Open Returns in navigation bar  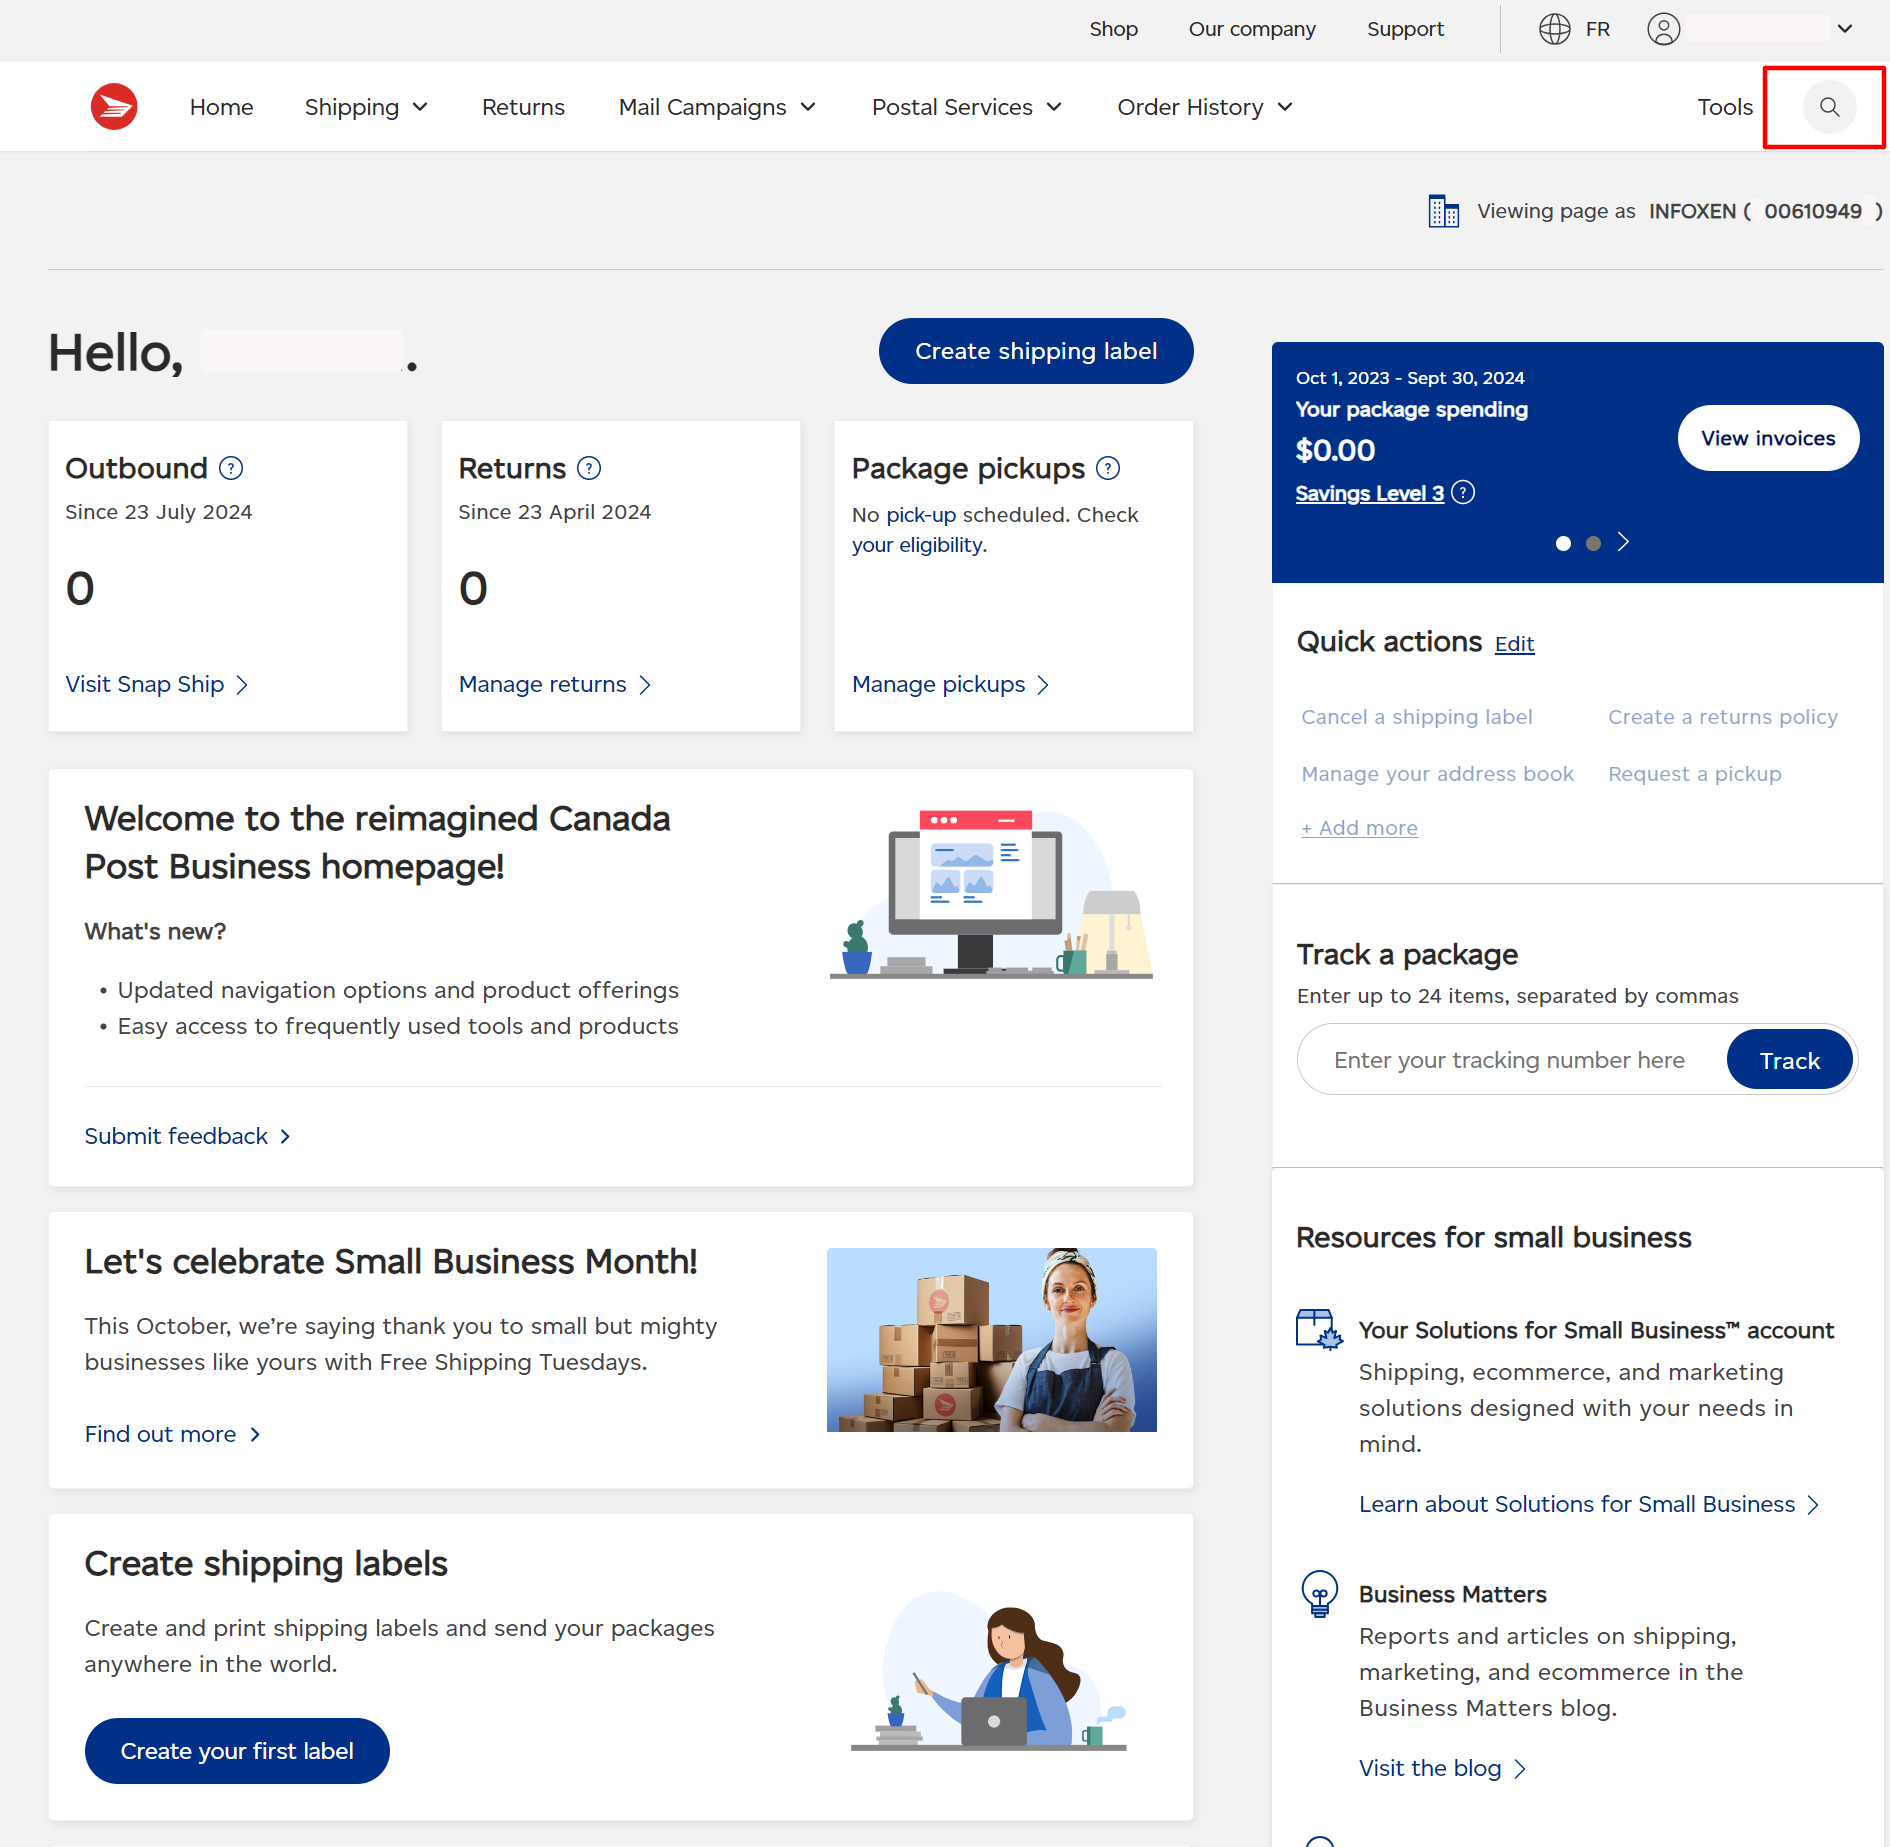click(x=523, y=107)
